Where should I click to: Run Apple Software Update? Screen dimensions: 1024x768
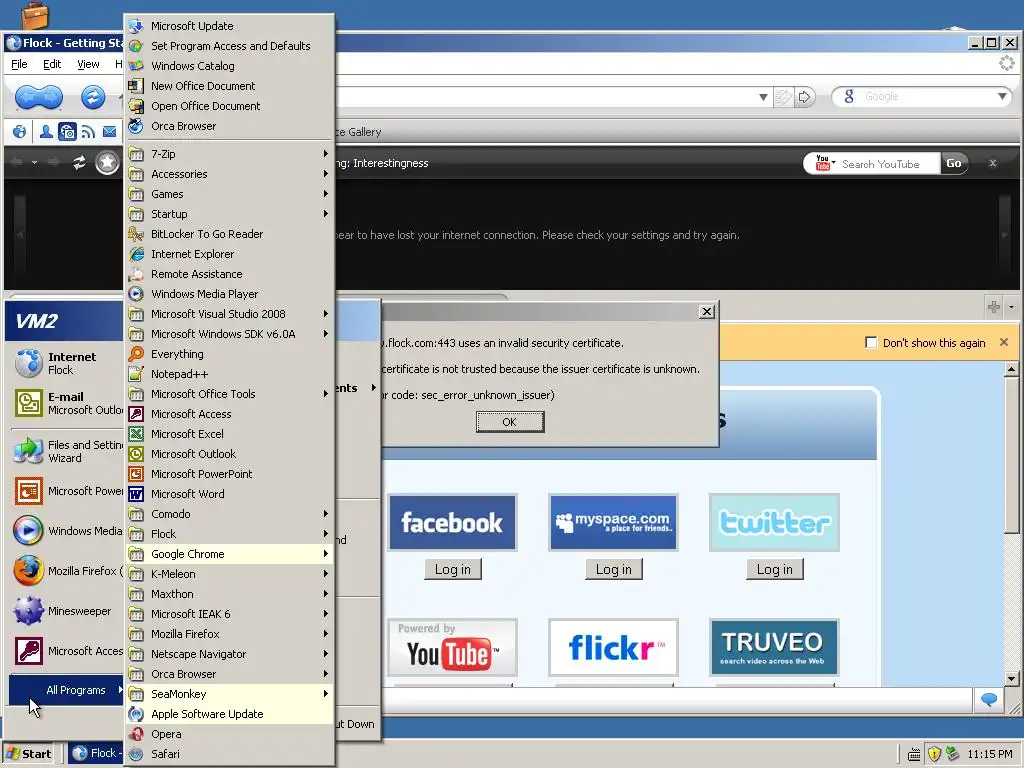[x=230, y=714]
